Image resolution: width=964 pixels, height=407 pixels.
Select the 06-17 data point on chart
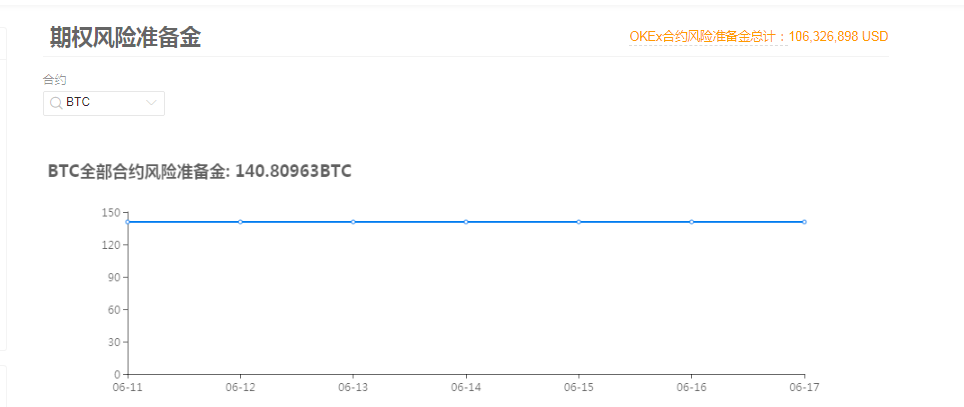pyautogui.click(x=804, y=222)
